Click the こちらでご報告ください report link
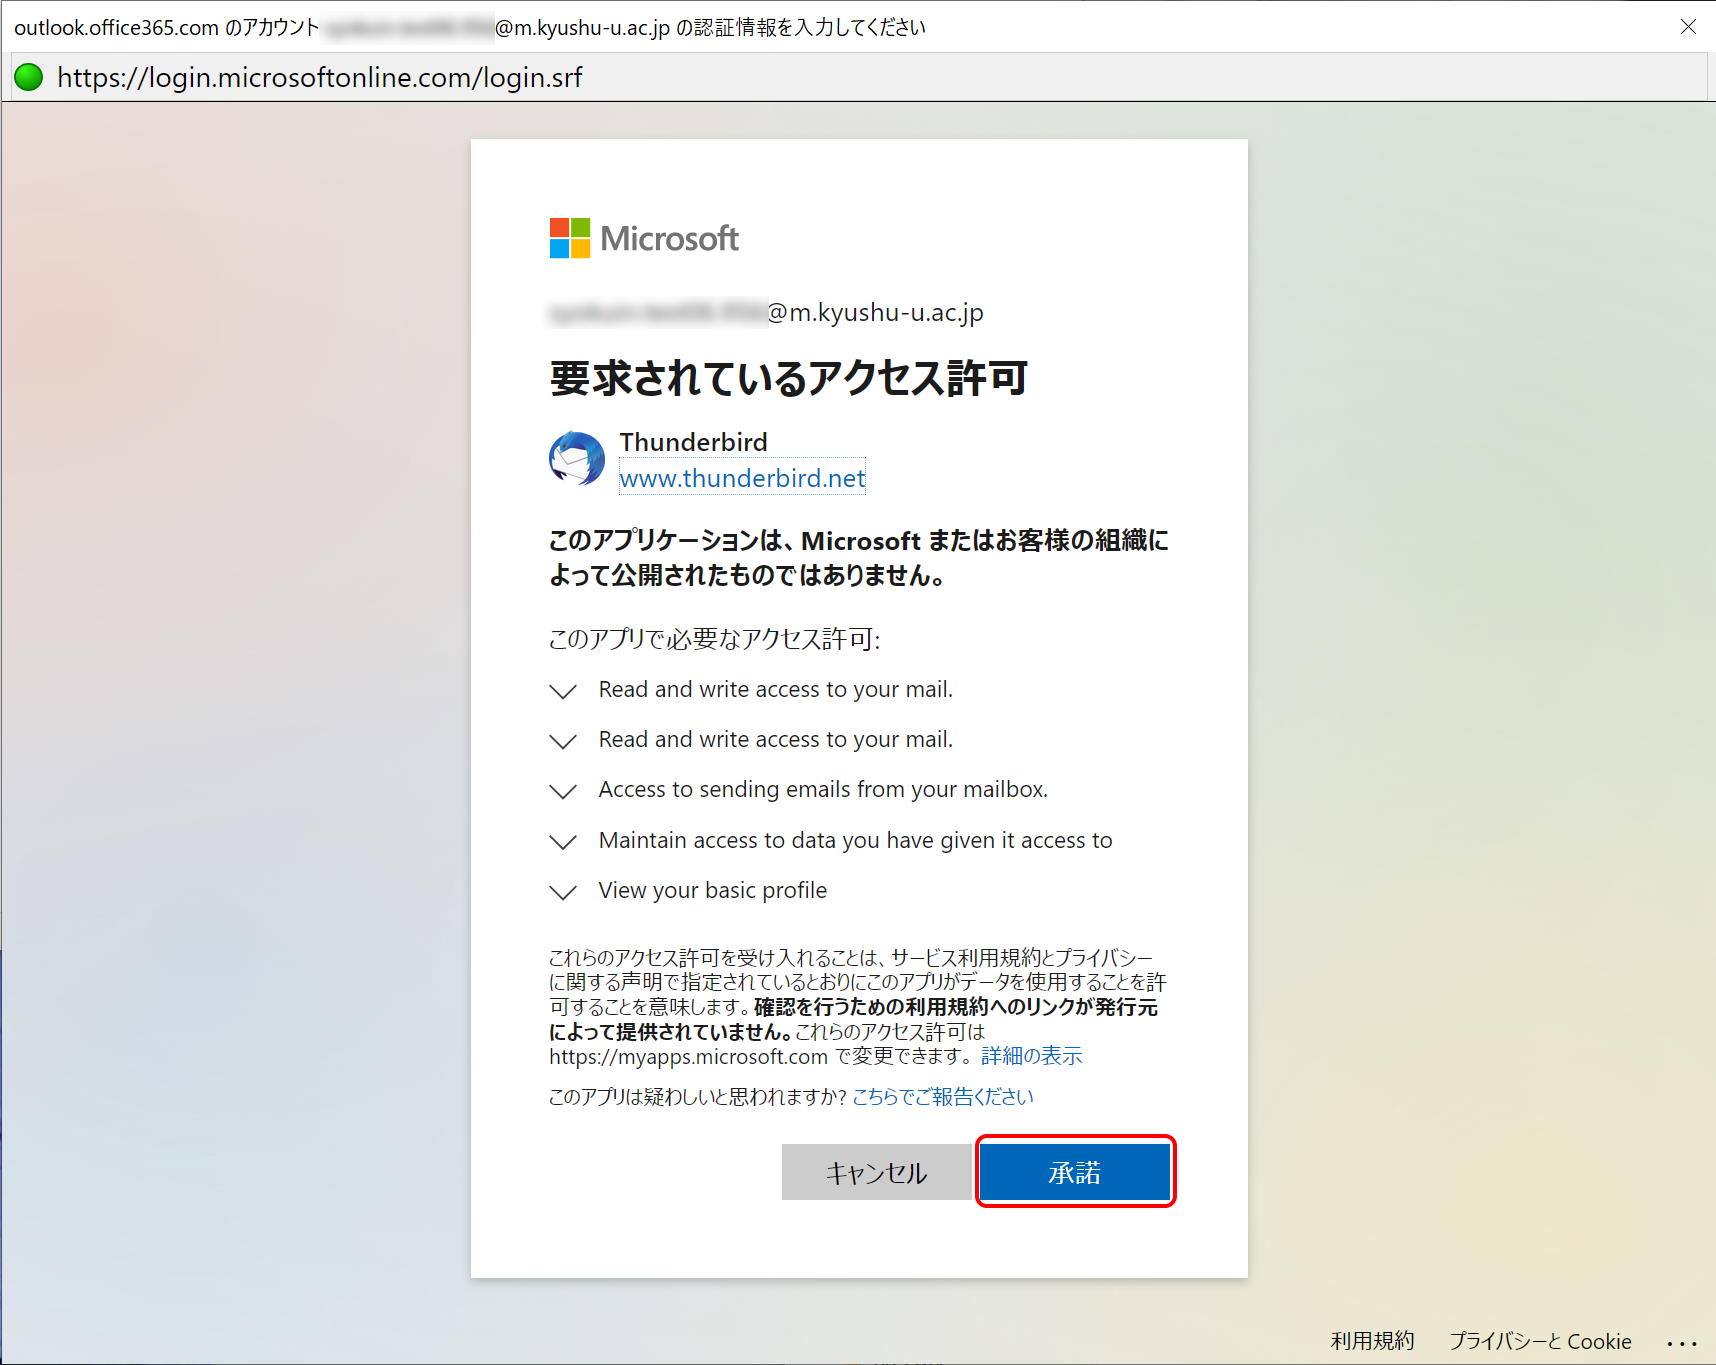 943,1097
